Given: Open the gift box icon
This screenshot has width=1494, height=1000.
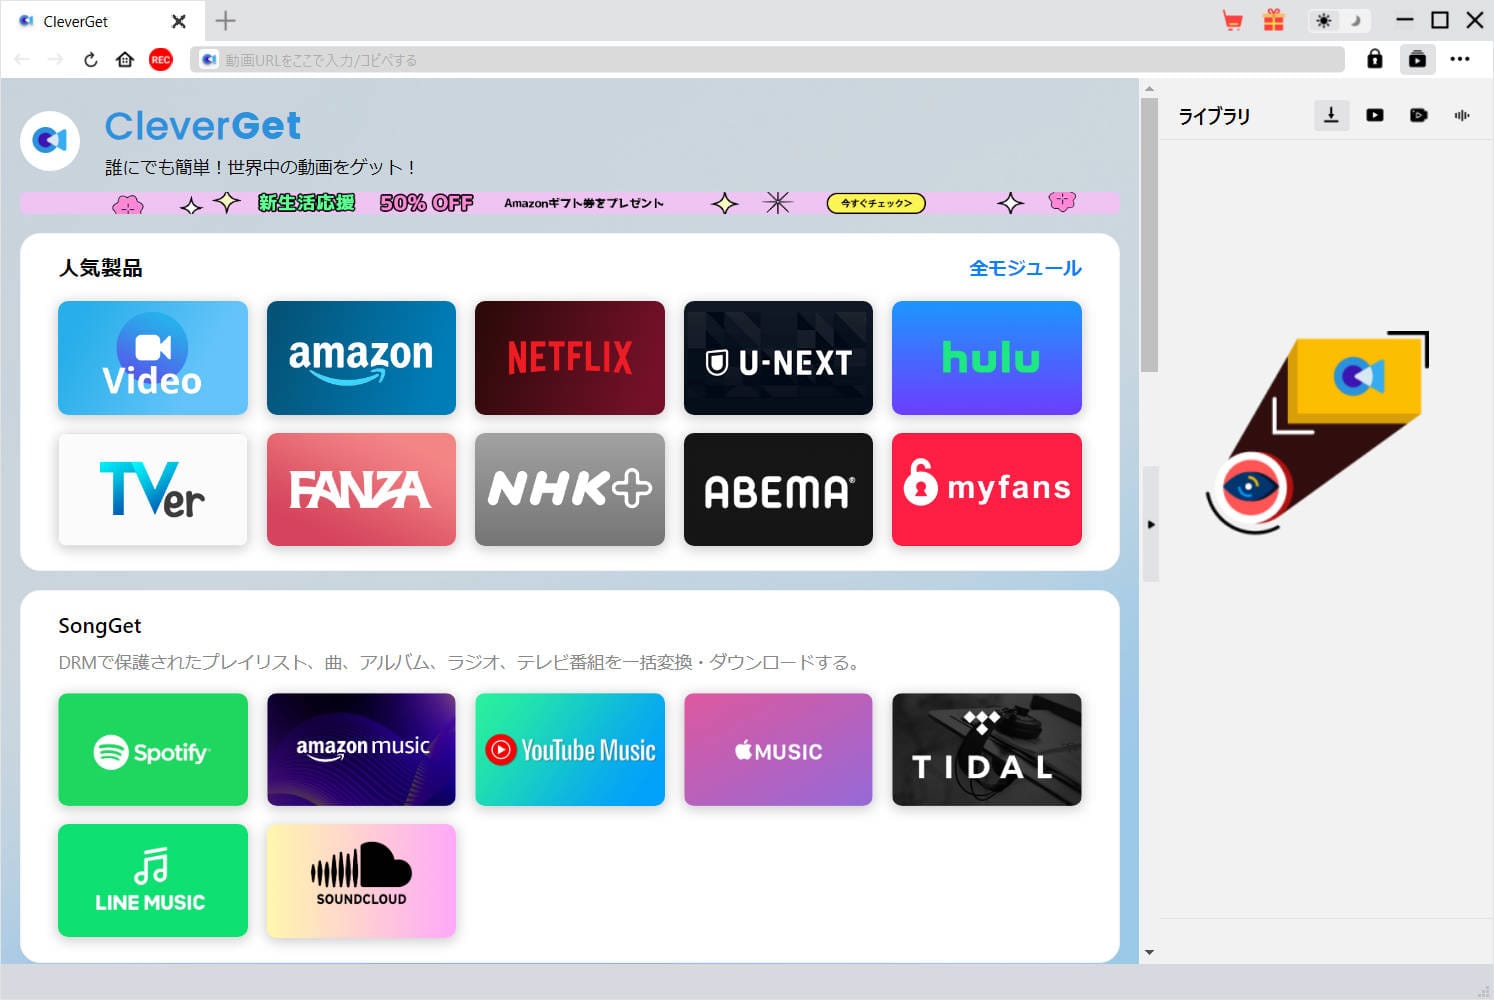Looking at the screenshot, I should click(1273, 20).
